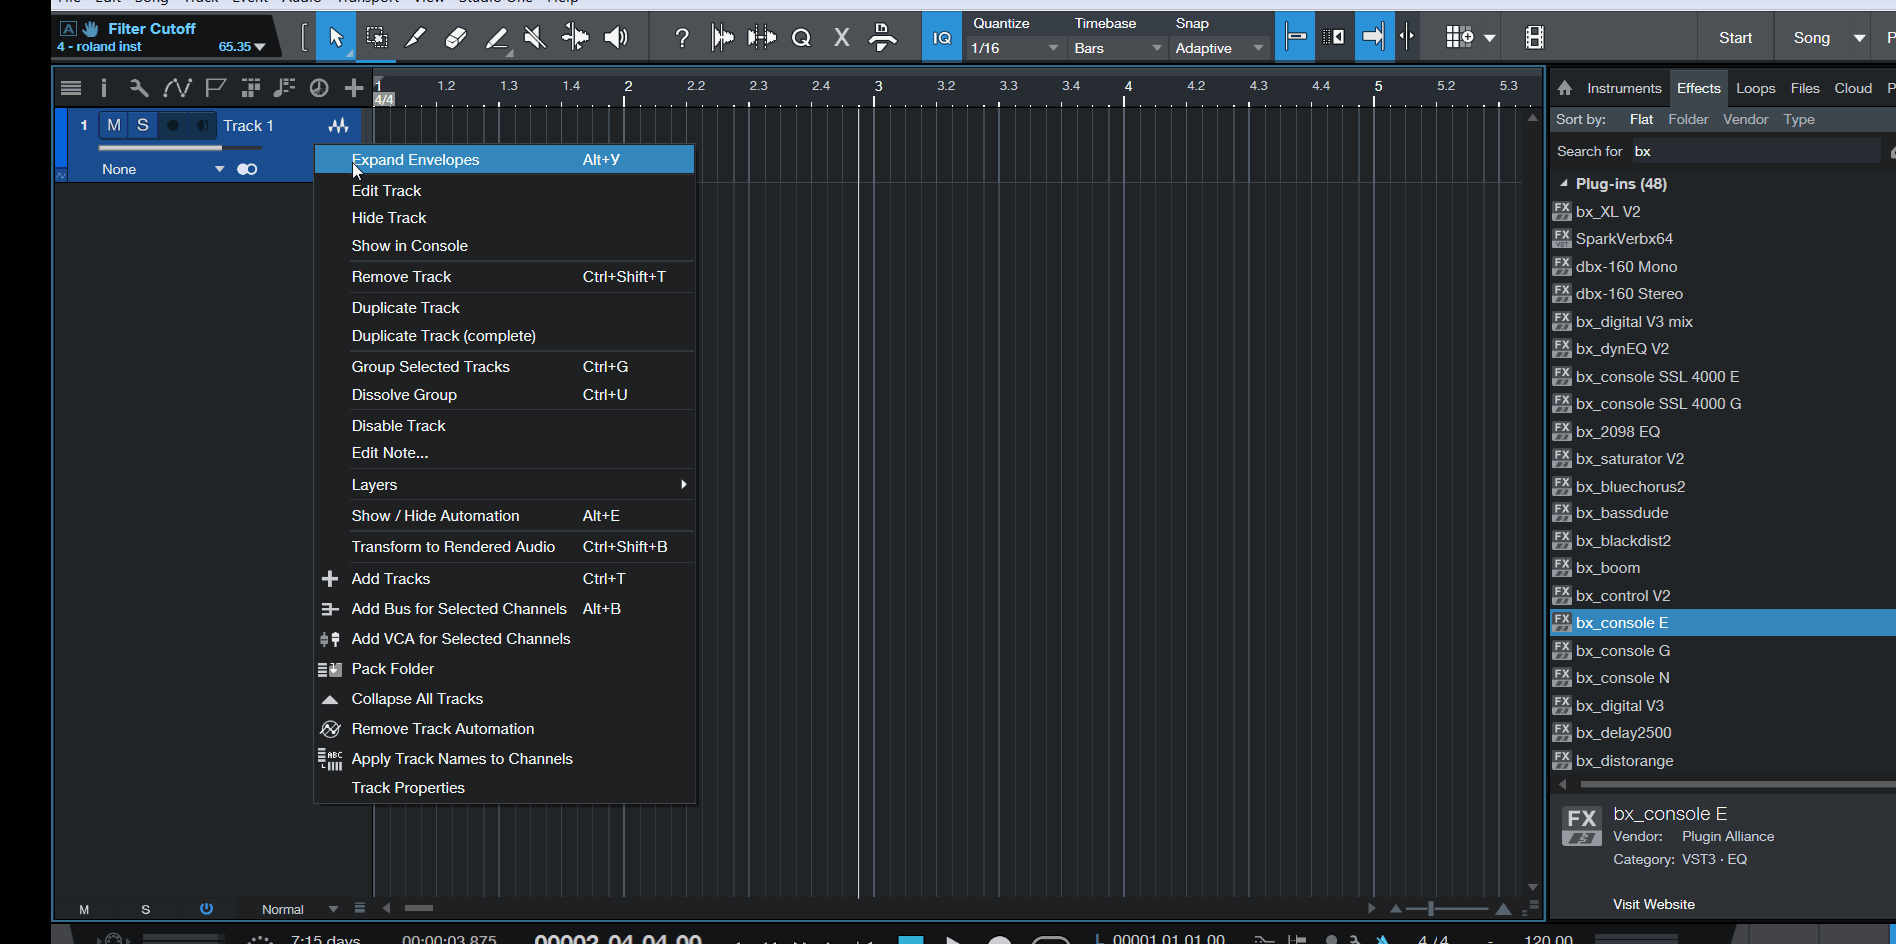This screenshot has height=944, width=1896.
Task: Sort plug-ins by Folder
Action: click(1688, 119)
